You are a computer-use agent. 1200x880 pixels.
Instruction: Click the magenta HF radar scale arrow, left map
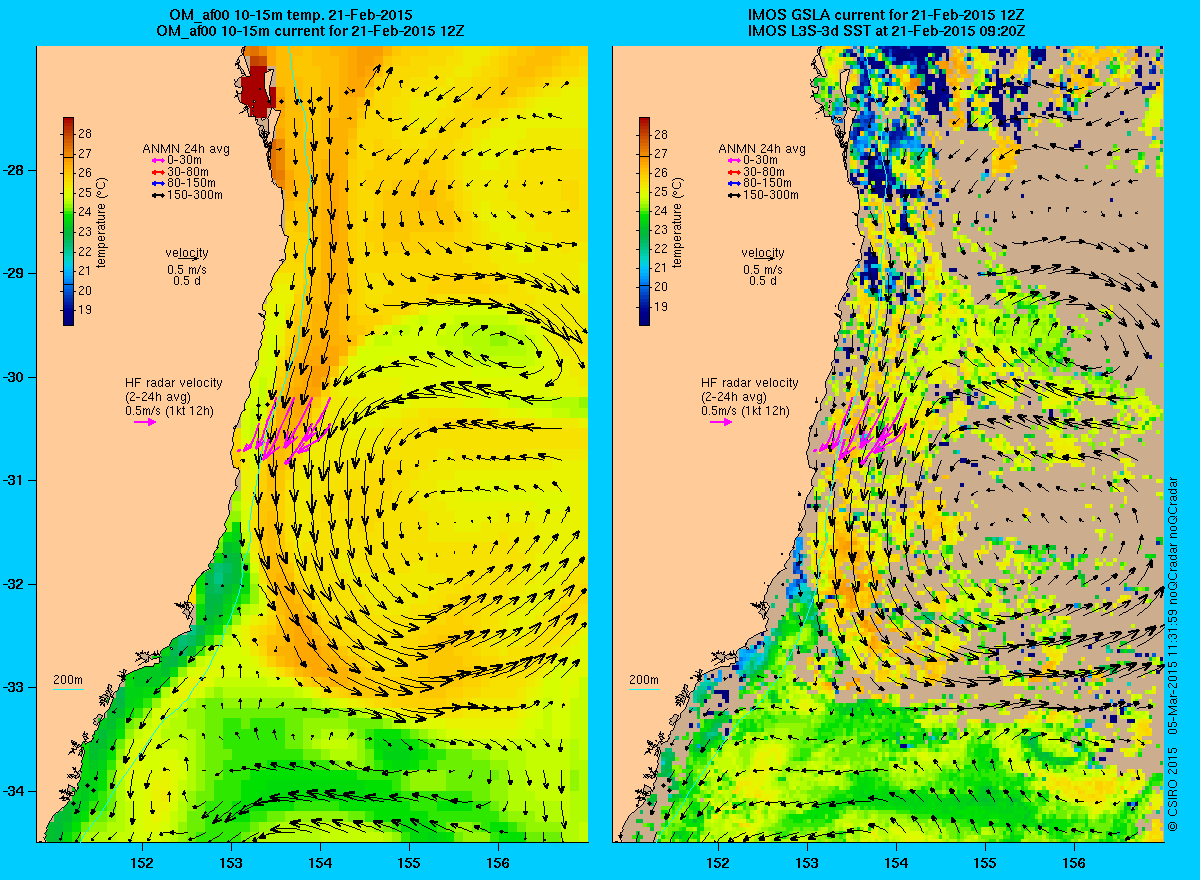(x=145, y=422)
